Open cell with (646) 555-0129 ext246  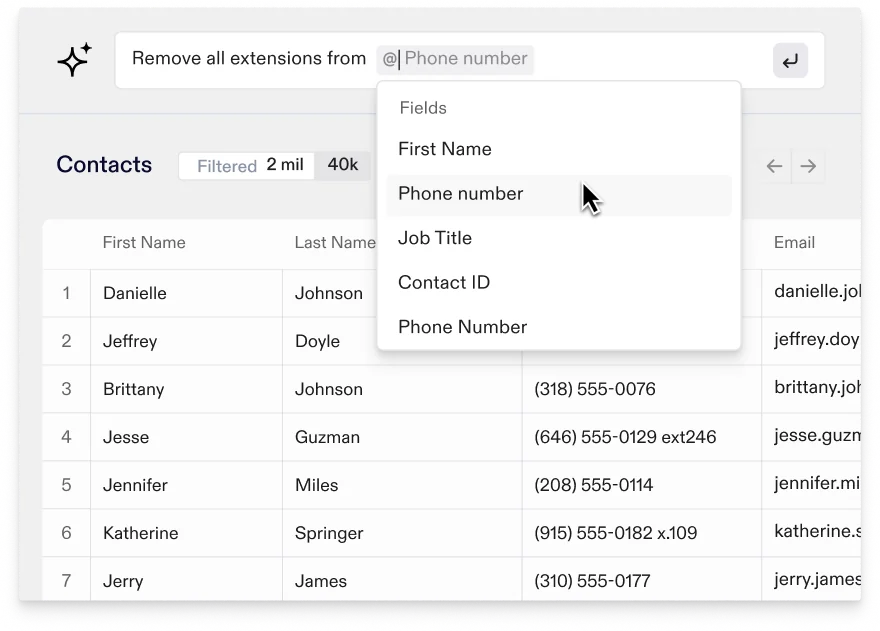tap(625, 437)
